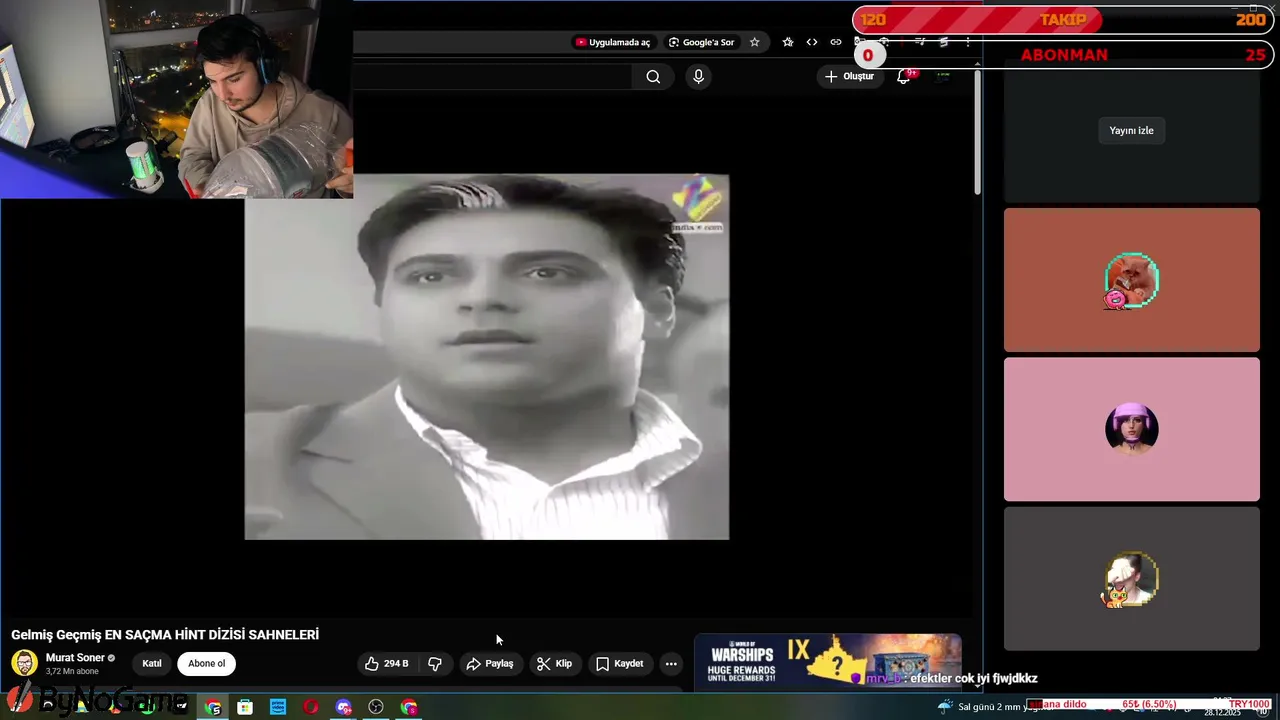Click Kaydet save button
Image resolution: width=1280 pixels, height=720 pixels.
click(620, 664)
